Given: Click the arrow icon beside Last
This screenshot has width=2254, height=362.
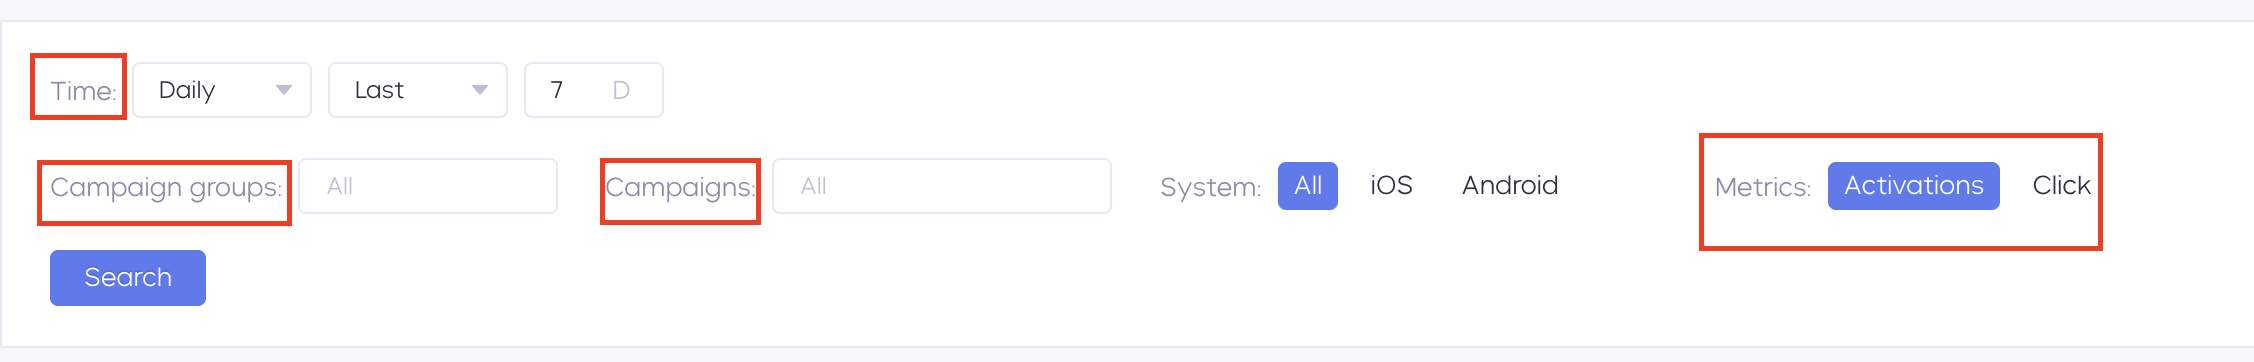Looking at the screenshot, I should [x=480, y=90].
